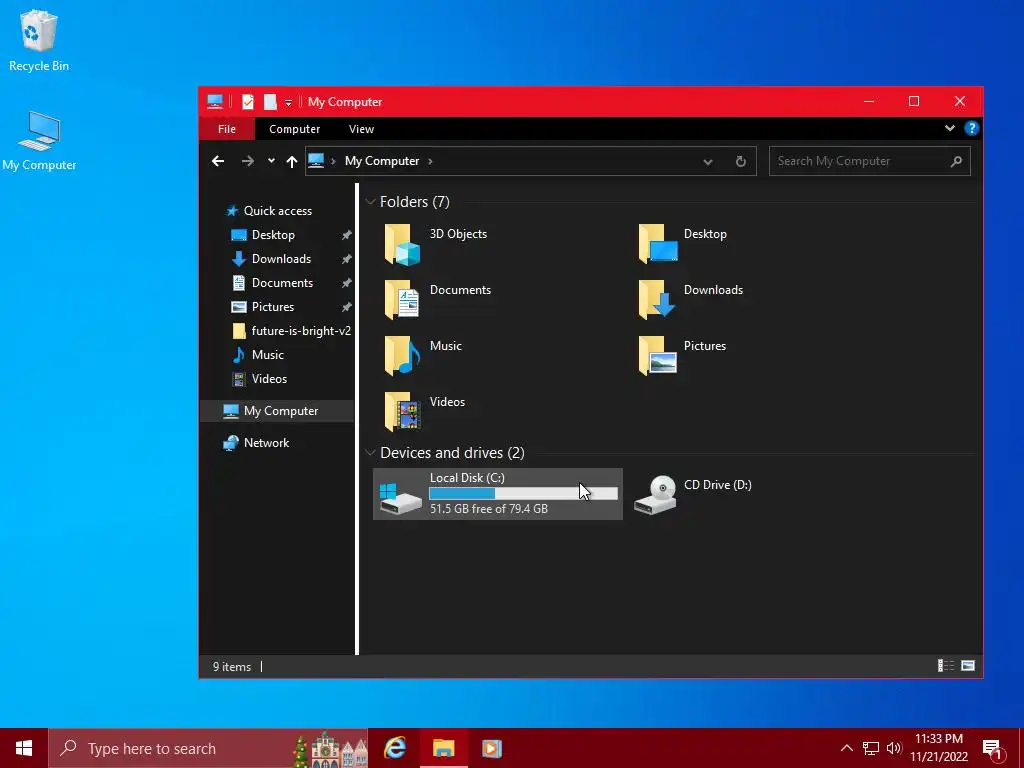Open the address bar history dropdown
This screenshot has height=768, width=1024.
tap(707, 161)
